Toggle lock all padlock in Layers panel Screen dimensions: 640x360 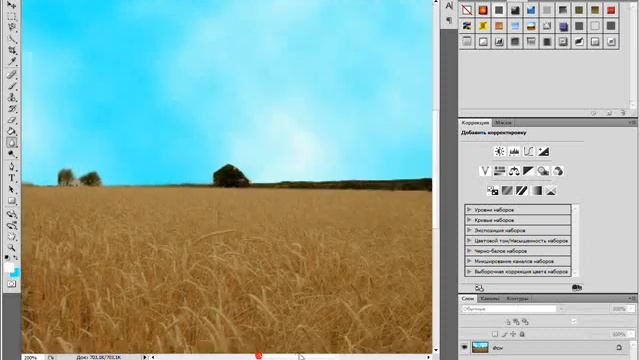point(522,334)
